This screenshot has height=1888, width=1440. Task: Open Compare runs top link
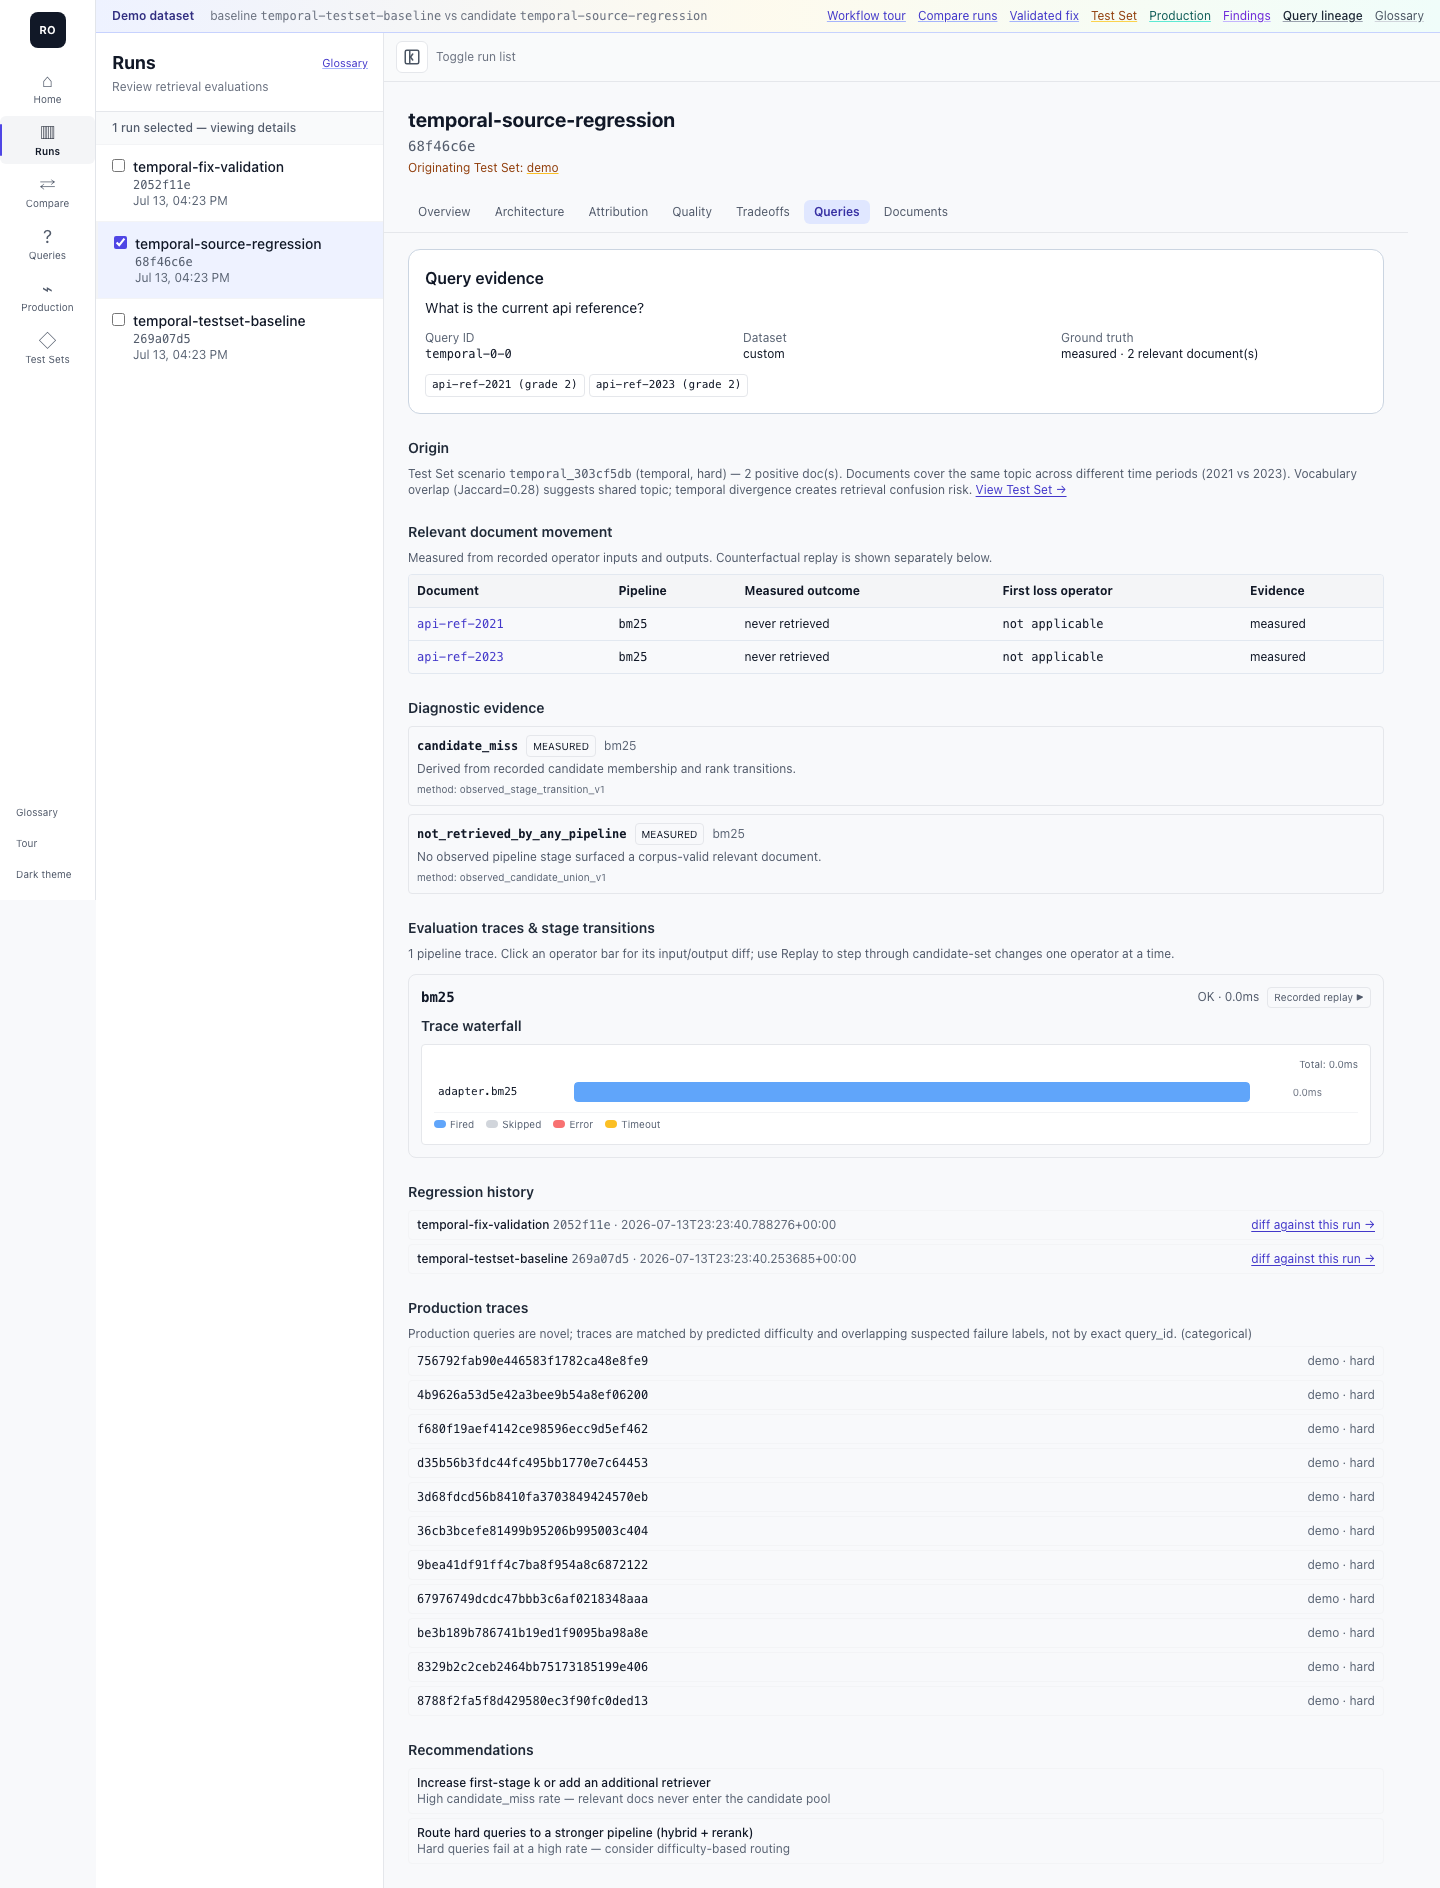[x=957, y=16]
